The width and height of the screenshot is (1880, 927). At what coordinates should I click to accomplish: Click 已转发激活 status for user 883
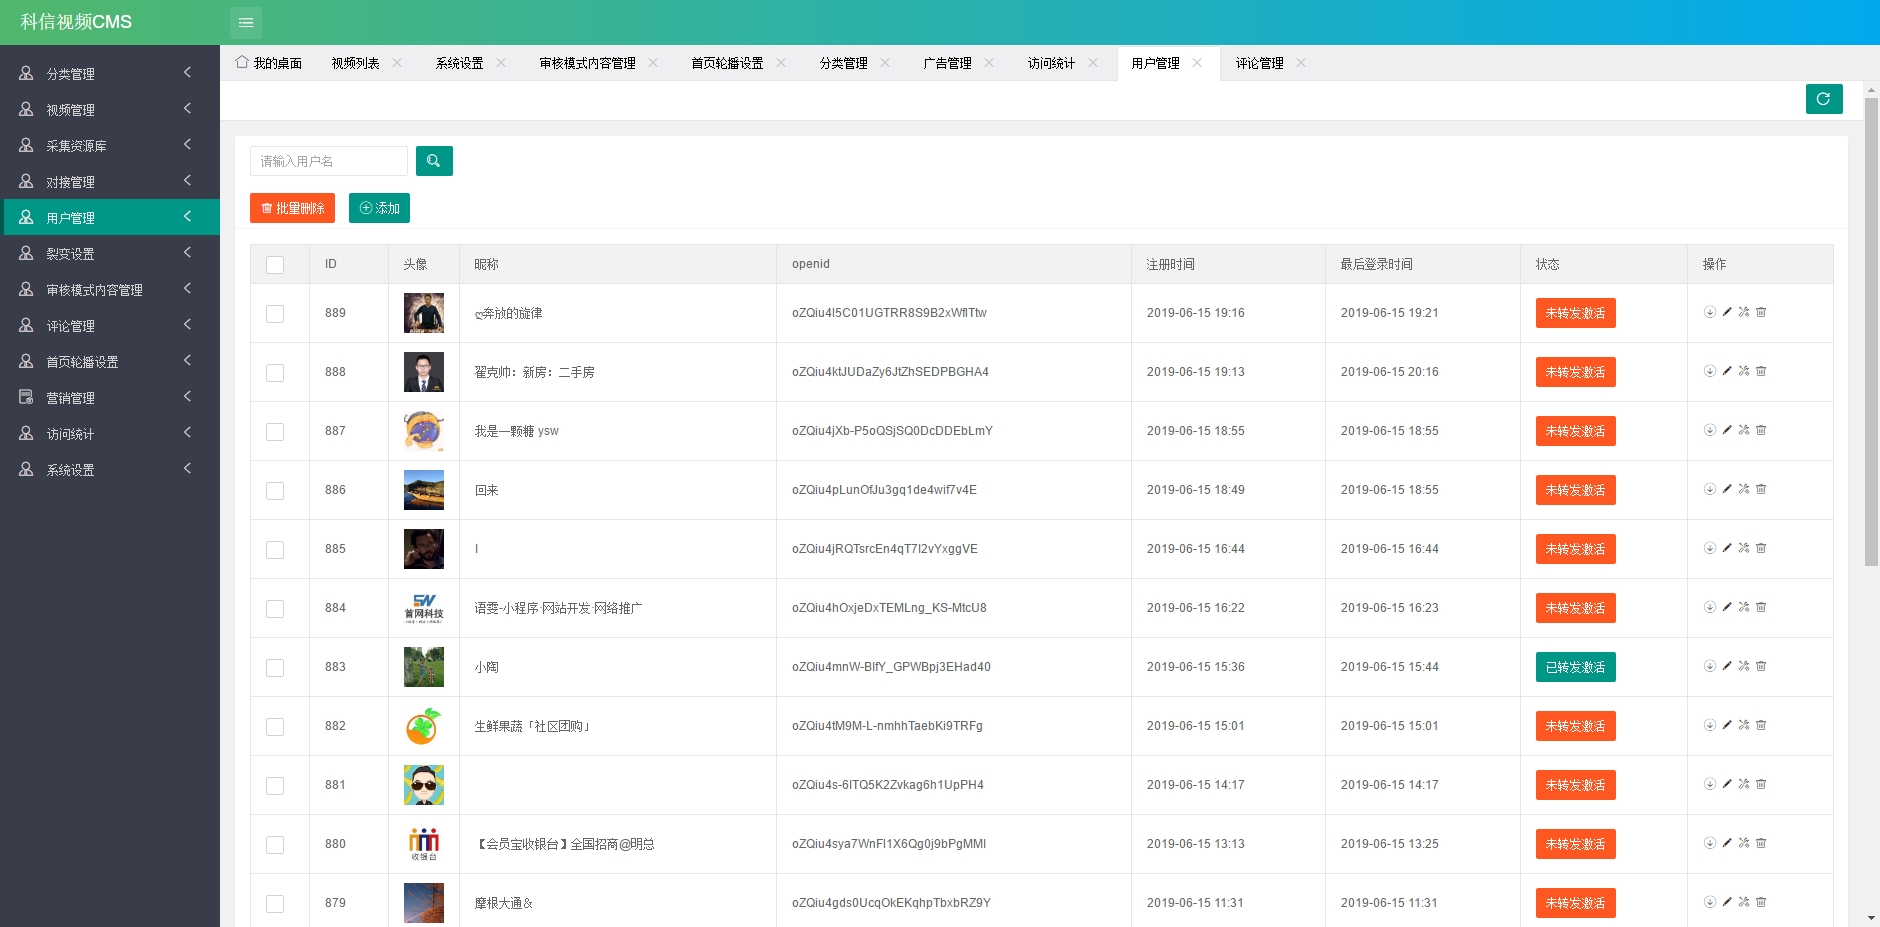tap(1575, 667)
